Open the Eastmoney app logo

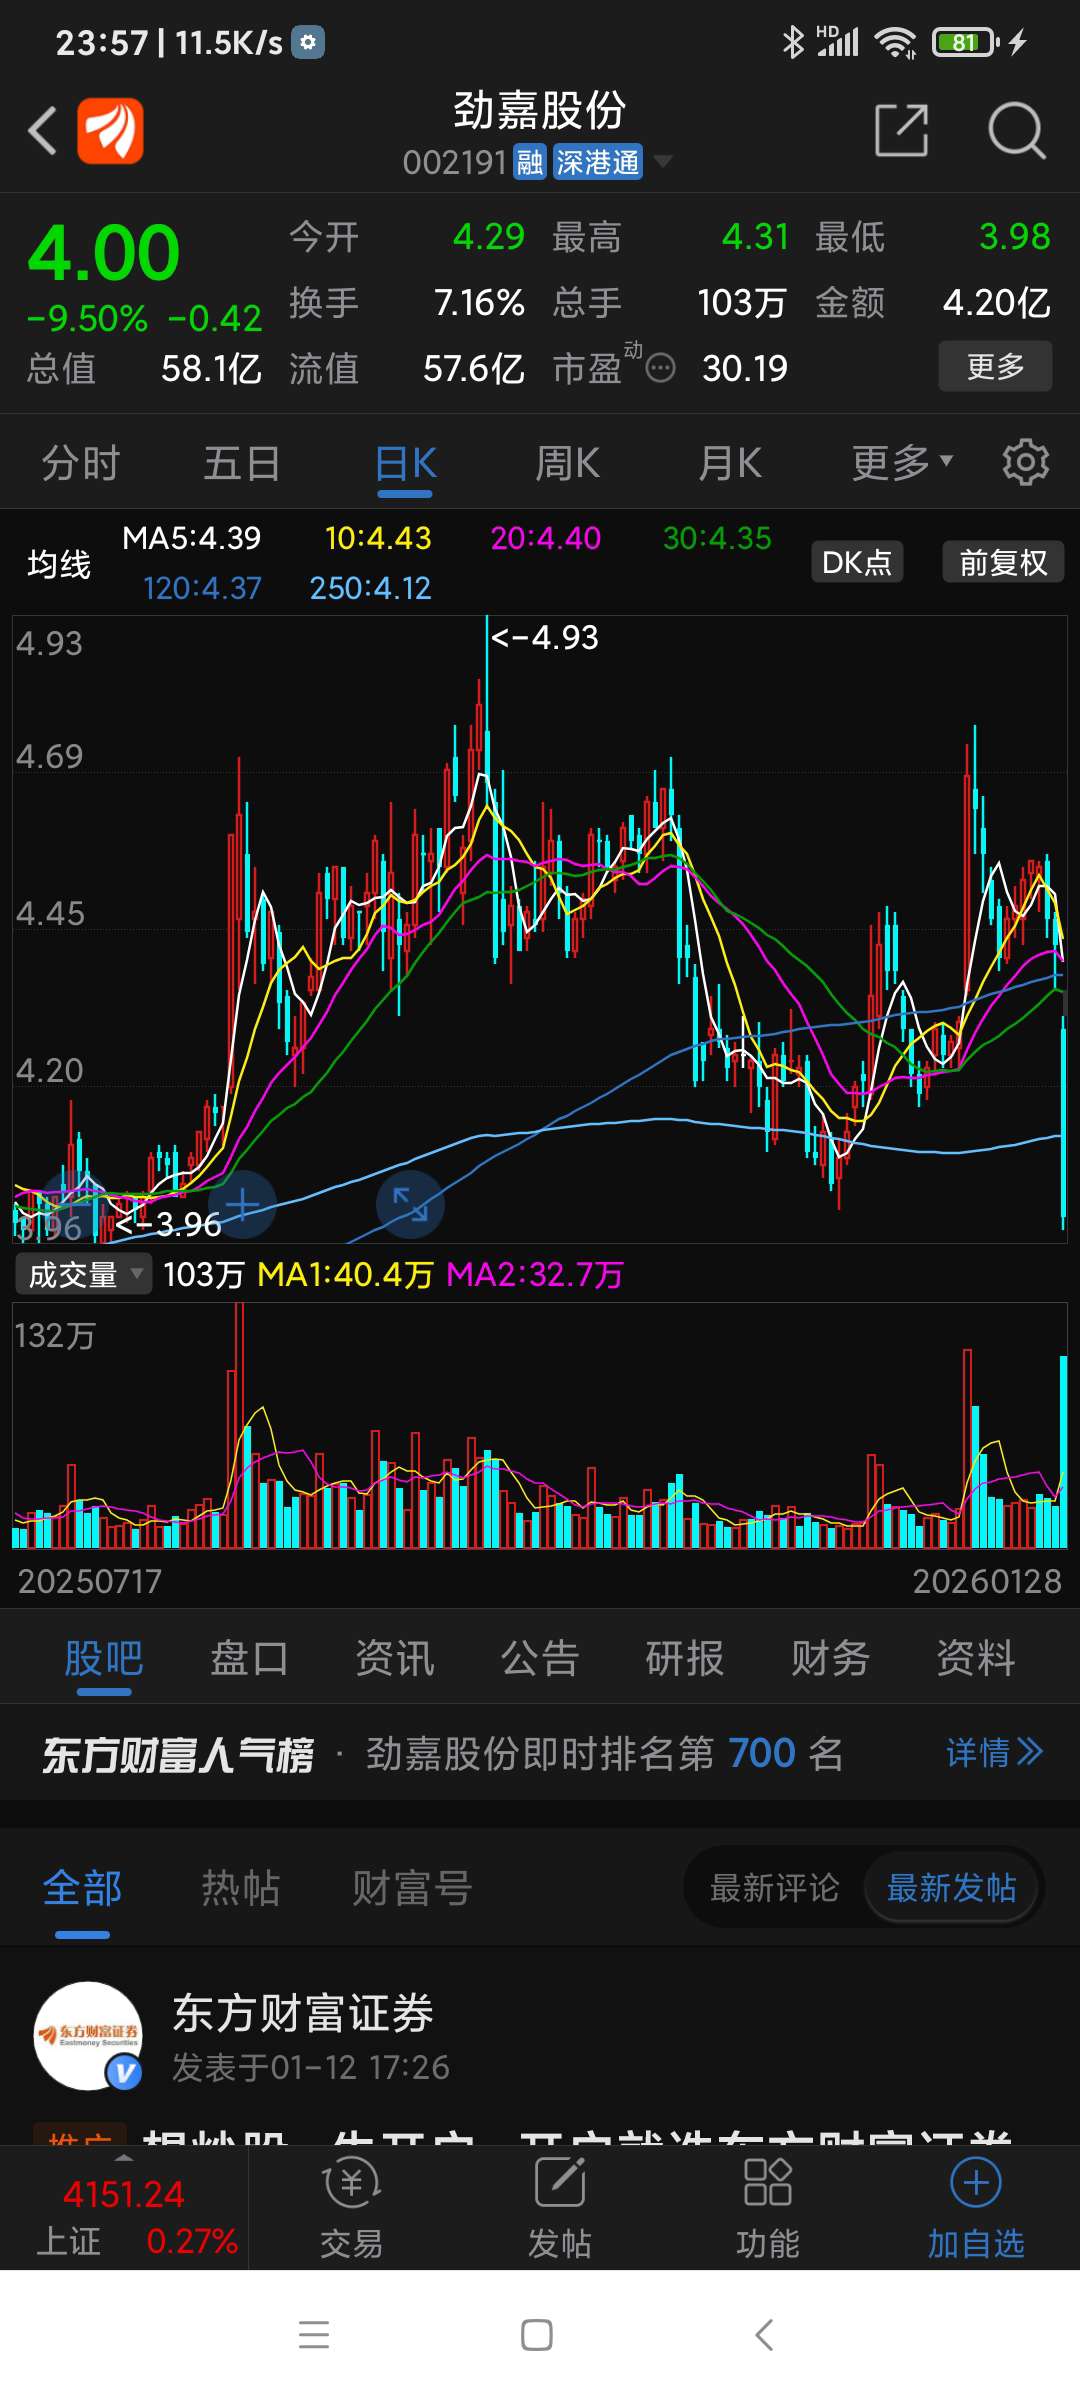pyautogui.click(x=111, y=131)
